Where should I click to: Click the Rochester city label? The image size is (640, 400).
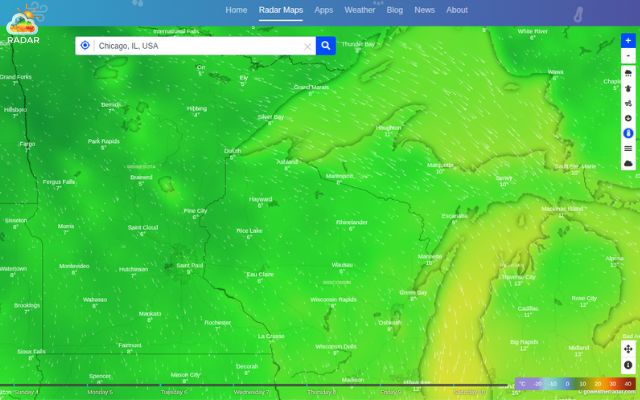pos(218,322)
